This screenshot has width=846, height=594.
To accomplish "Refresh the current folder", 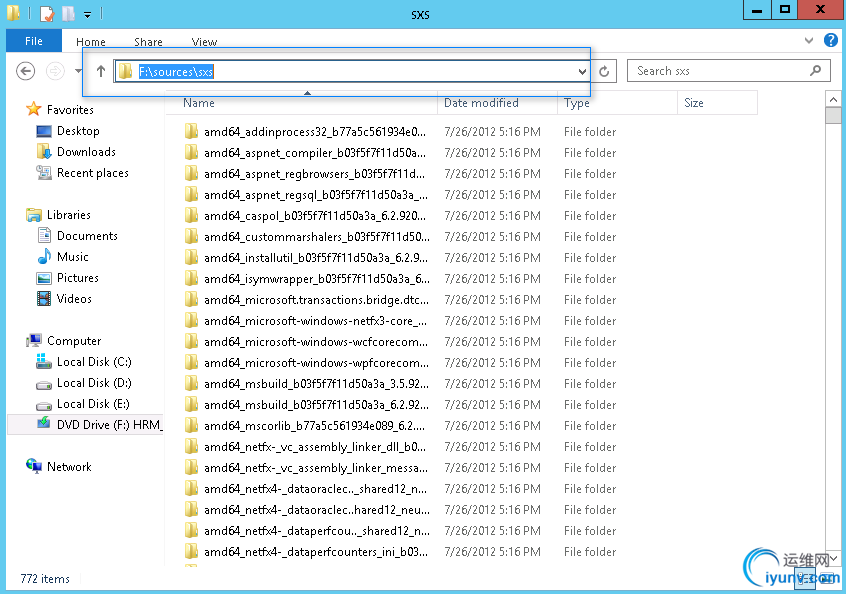I will click(x=604, y=71).
